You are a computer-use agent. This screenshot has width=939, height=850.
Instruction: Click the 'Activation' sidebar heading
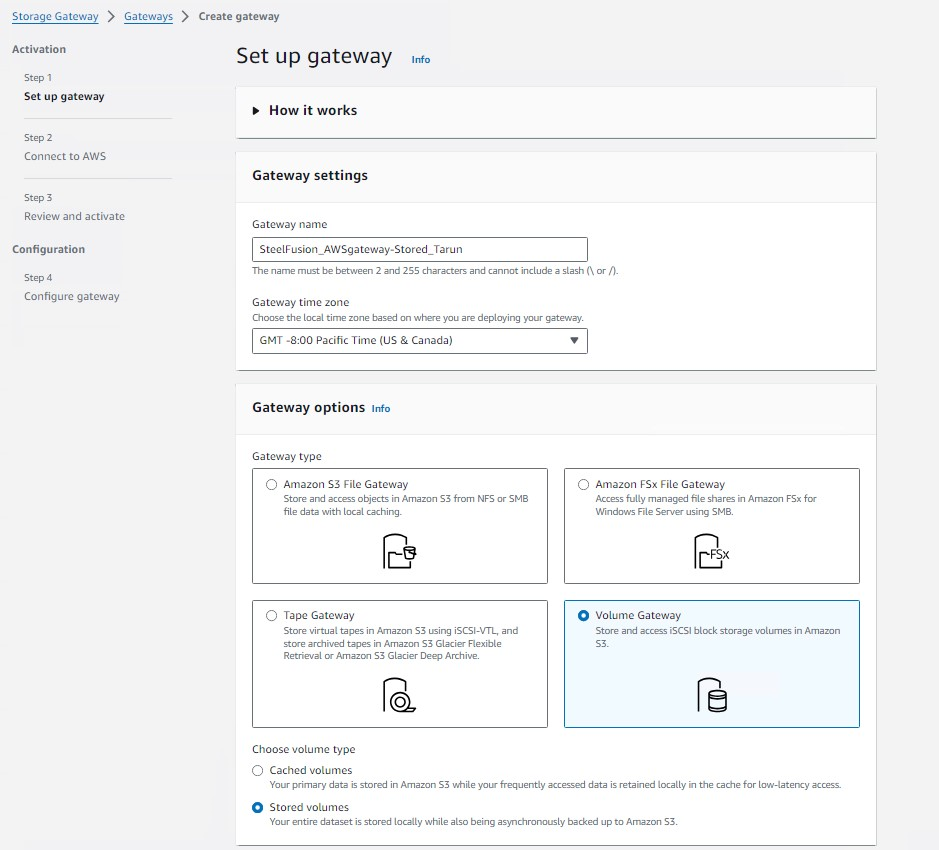pyautogui.click(x=39, y=49)
